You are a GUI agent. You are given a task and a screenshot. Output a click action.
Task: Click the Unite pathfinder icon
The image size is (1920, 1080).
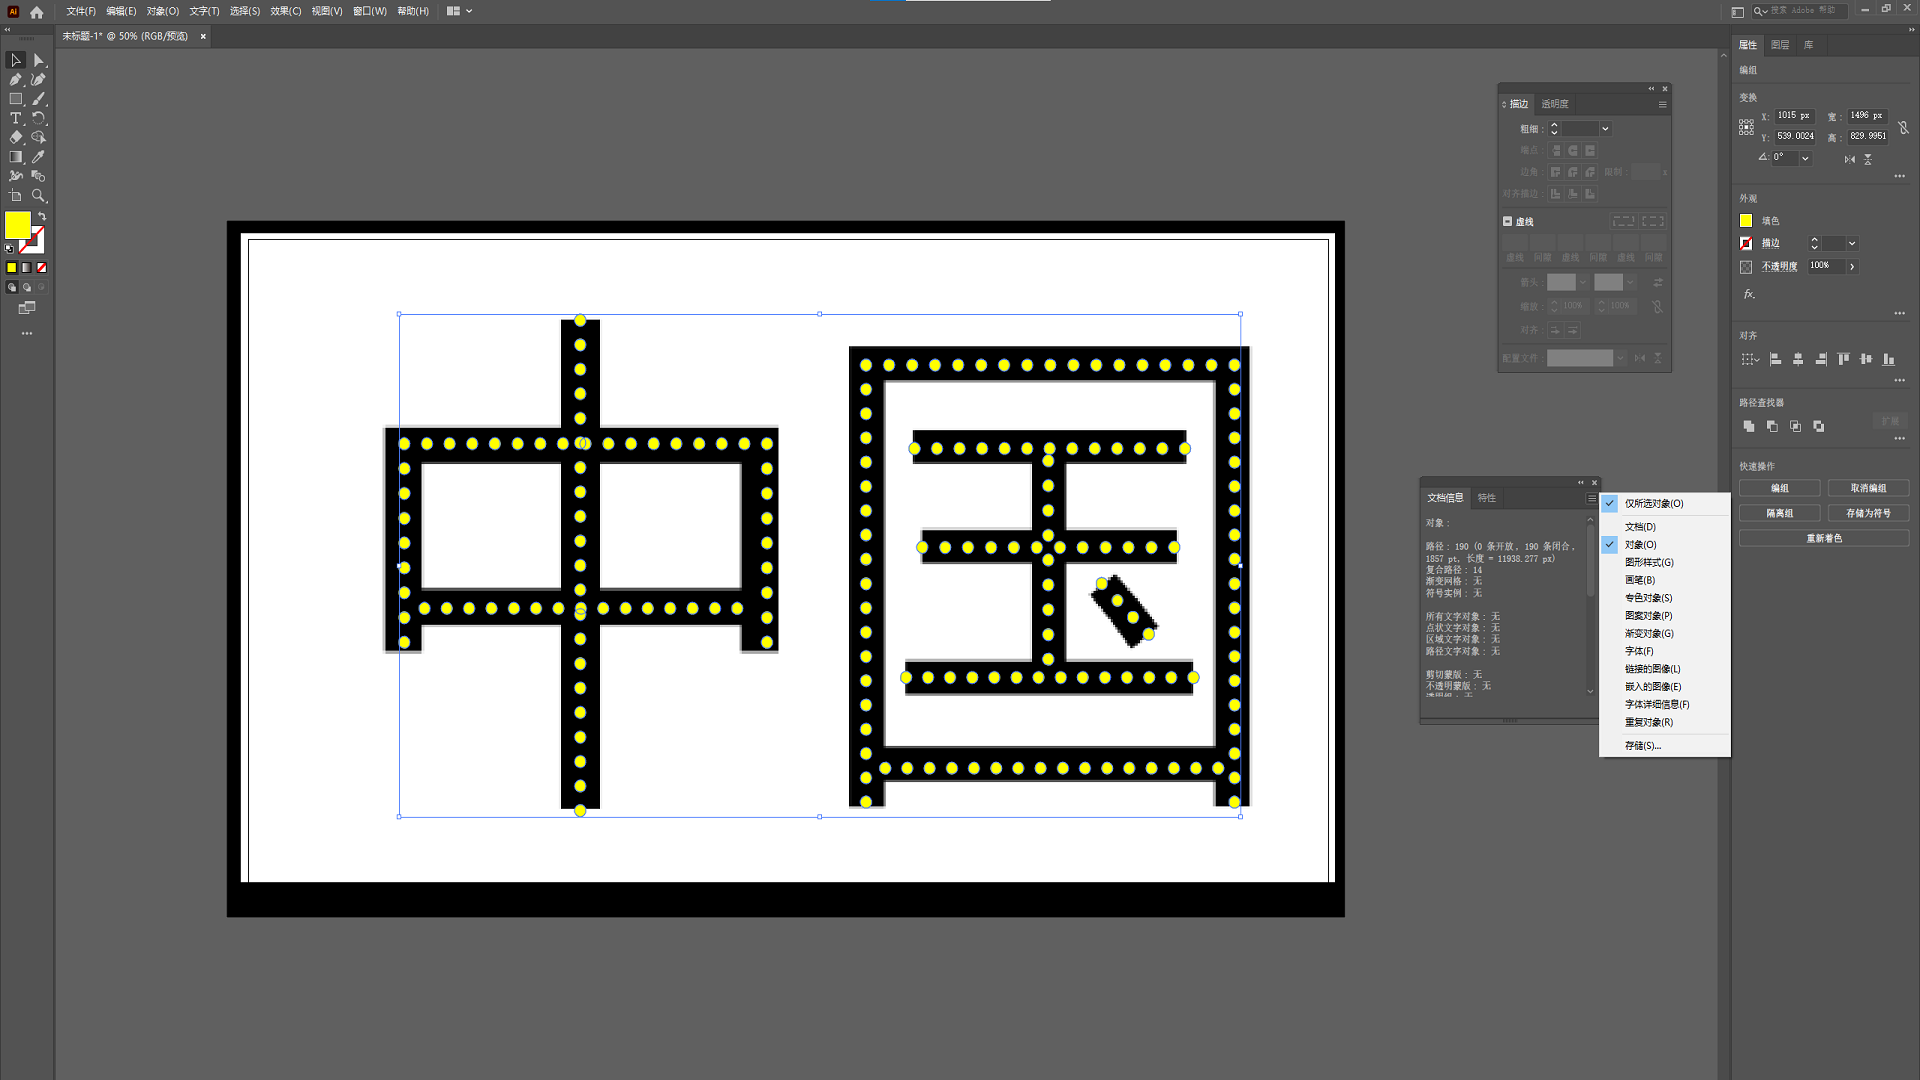point(1749,426)
